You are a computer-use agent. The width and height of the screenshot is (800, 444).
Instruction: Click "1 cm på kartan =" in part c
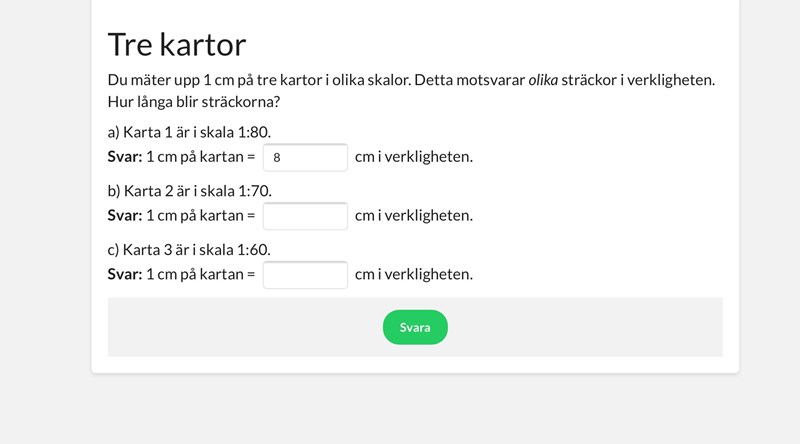[201, 274]
